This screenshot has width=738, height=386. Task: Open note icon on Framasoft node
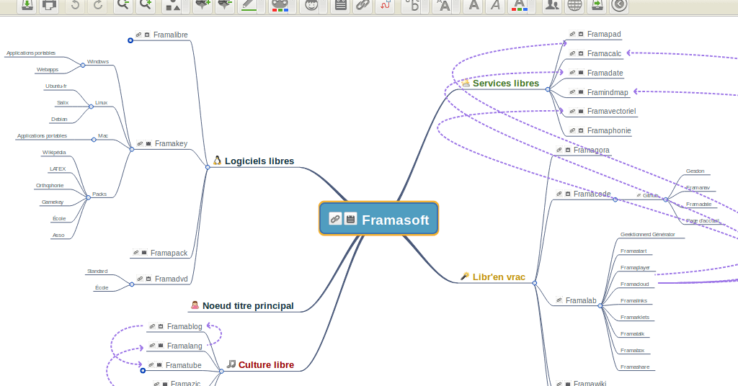pyautogui.click(x=350, y=219)
